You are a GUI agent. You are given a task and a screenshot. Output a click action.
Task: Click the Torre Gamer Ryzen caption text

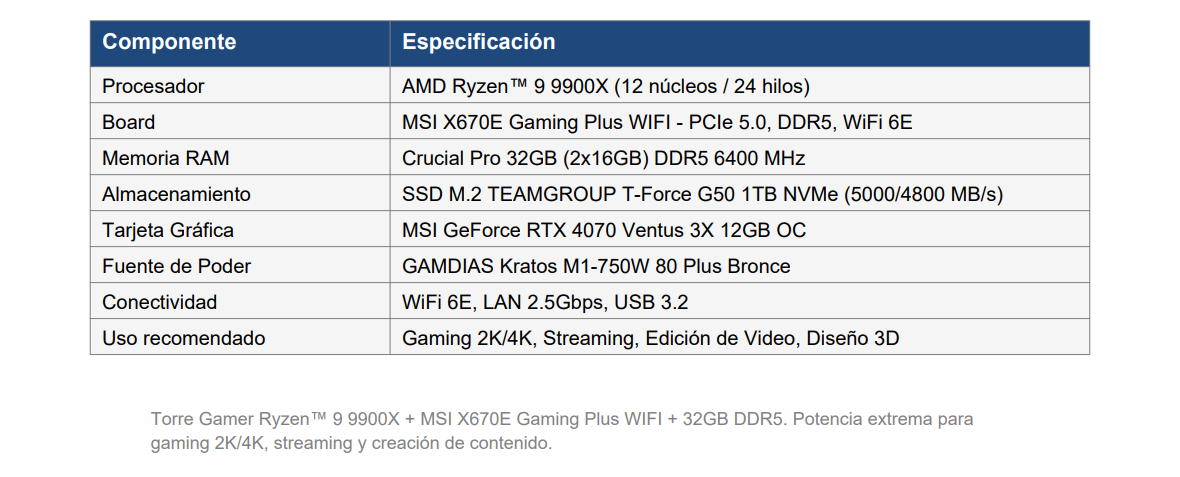pos(562,419)
